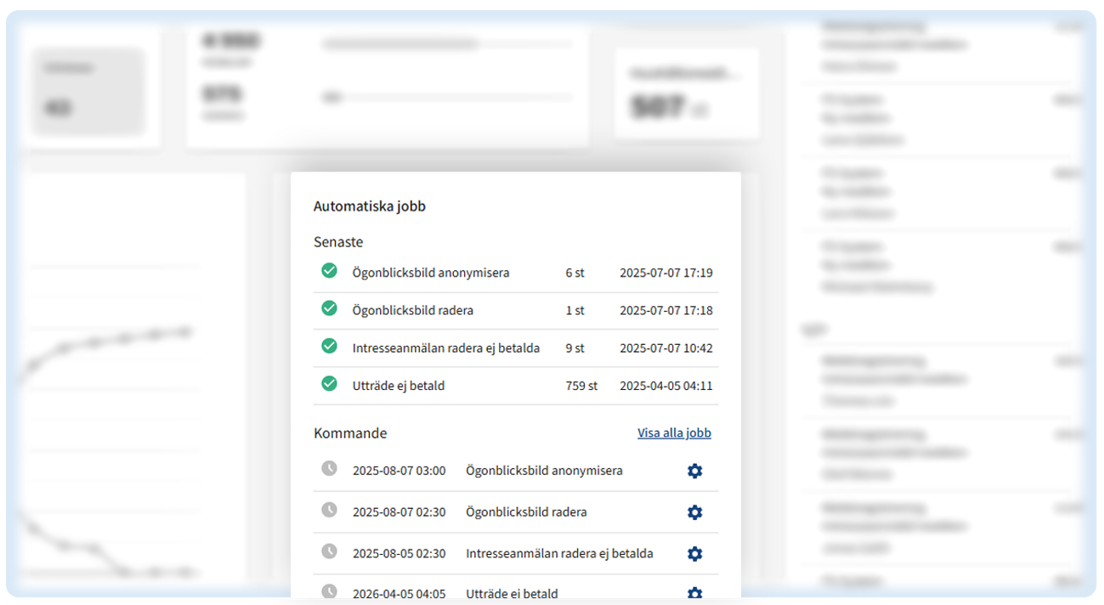Click green check icon for Utträde ej betald 759 st
This screenshot has height=605, width=1104.
(x=329, y=384)
